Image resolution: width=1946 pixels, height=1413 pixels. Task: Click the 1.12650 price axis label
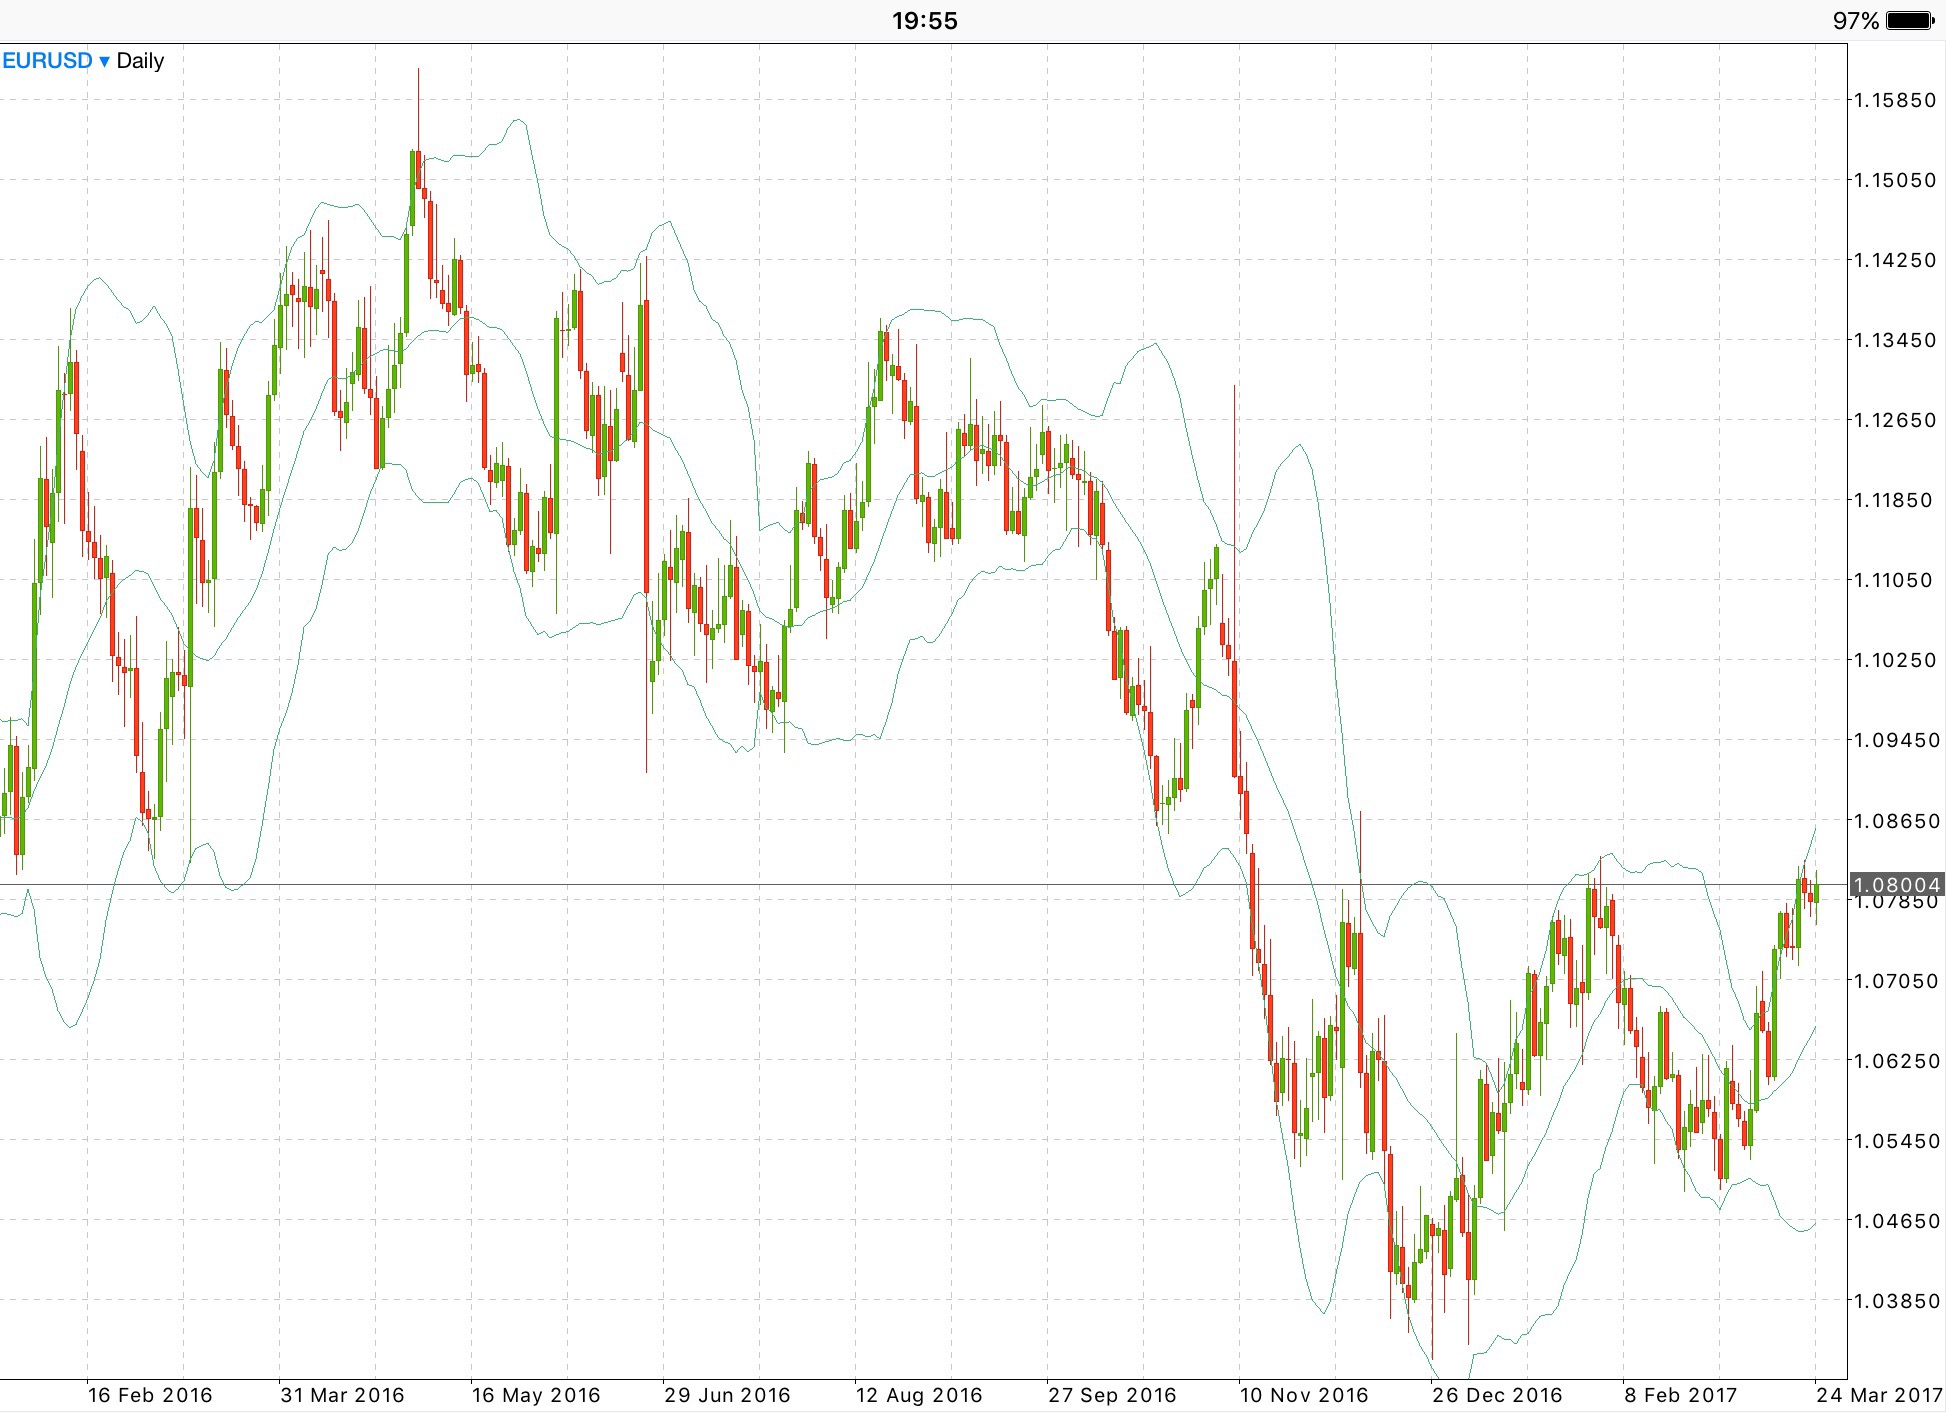1896,420
